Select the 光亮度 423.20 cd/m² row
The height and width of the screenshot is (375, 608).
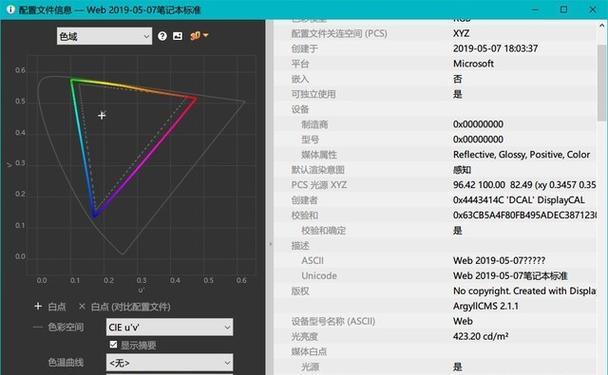tap(435, 336)
